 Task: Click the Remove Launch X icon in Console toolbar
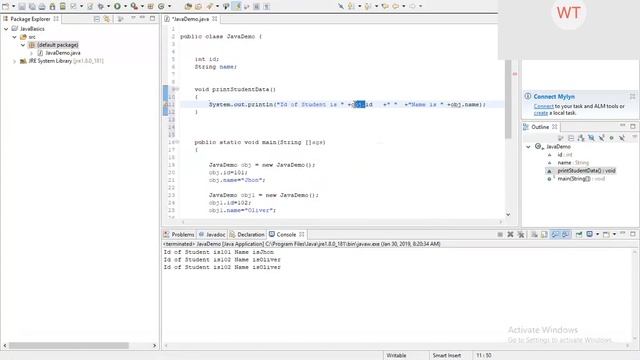510,234
